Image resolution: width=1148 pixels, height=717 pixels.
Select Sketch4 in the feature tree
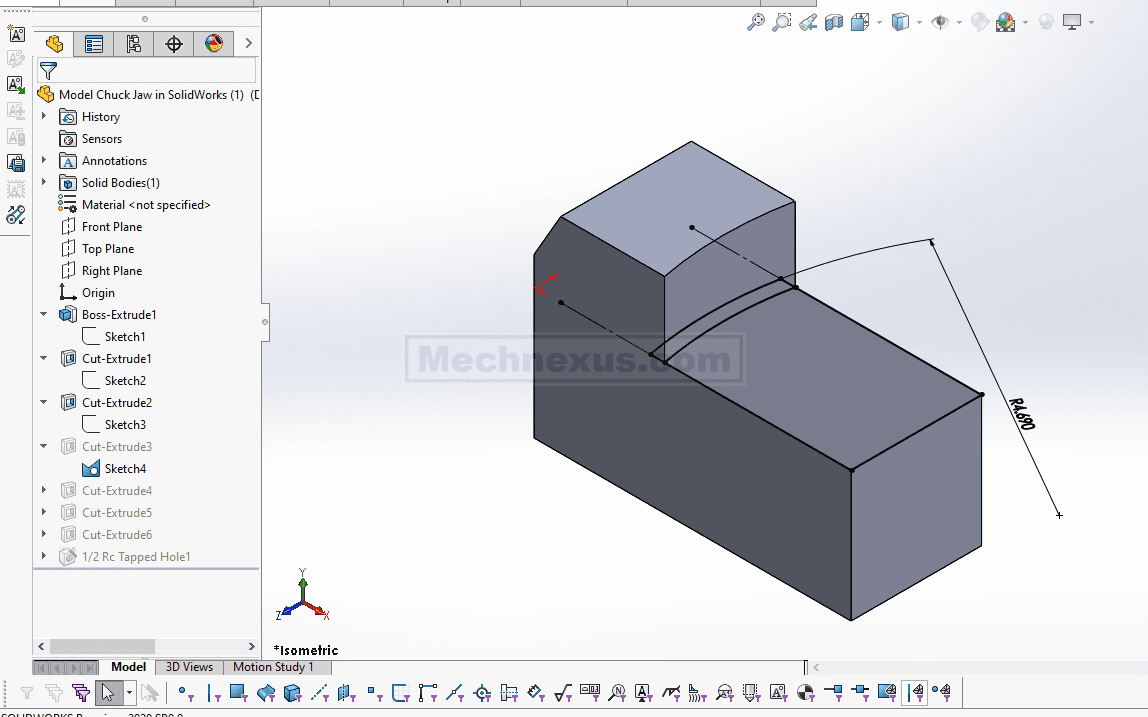(x=125, y=469)
